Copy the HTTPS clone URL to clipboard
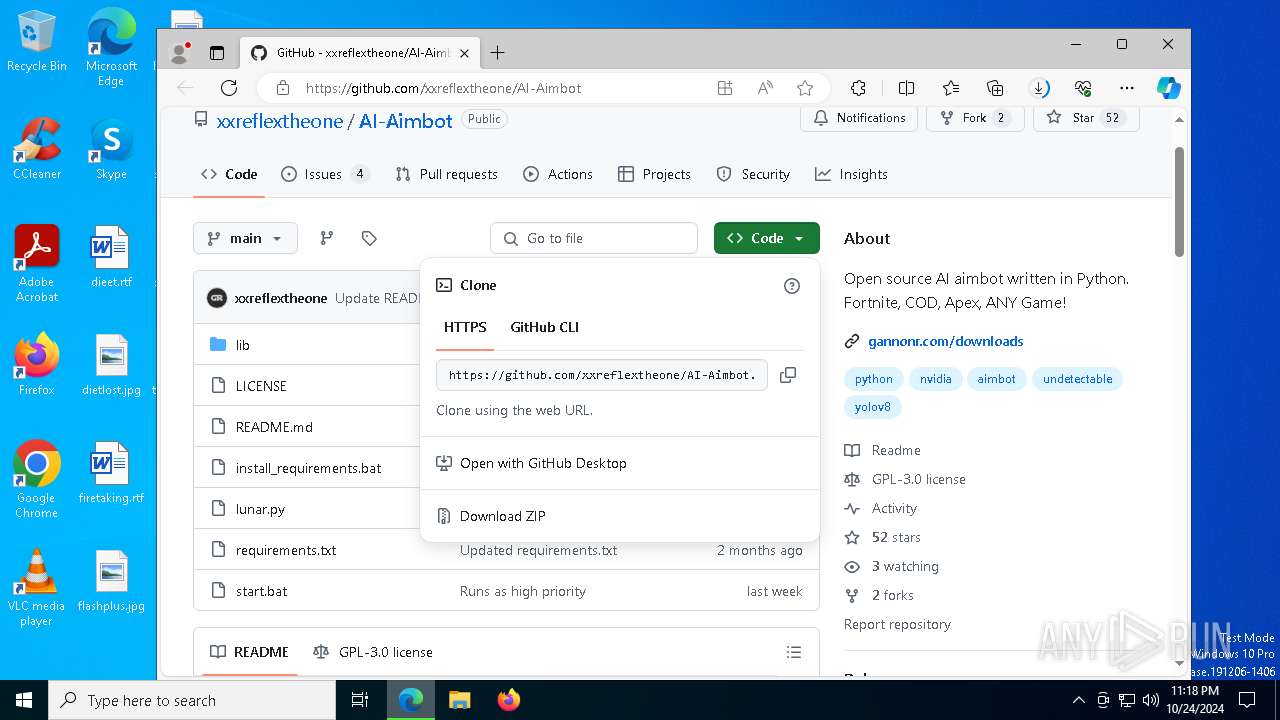 (788, 375)
